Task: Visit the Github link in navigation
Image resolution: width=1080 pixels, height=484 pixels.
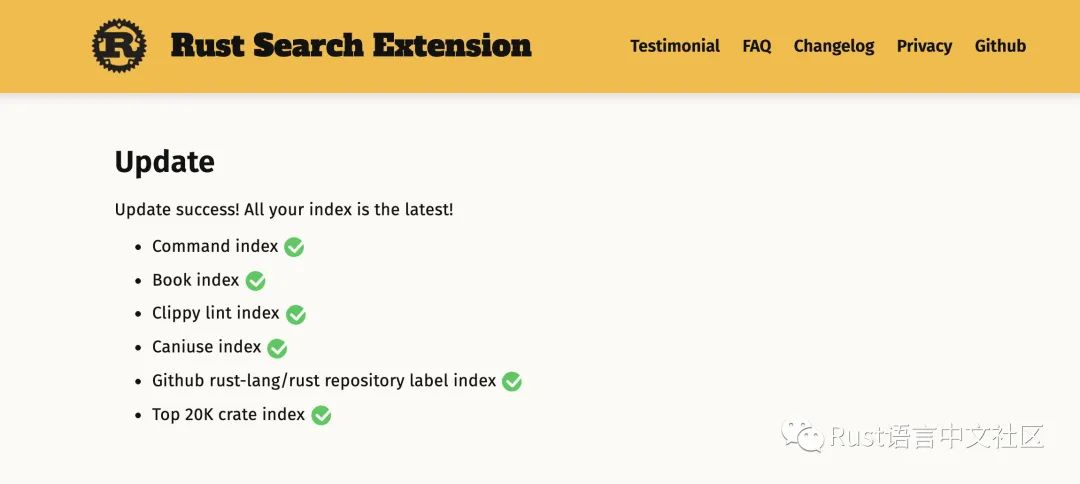Action: 1000,46
